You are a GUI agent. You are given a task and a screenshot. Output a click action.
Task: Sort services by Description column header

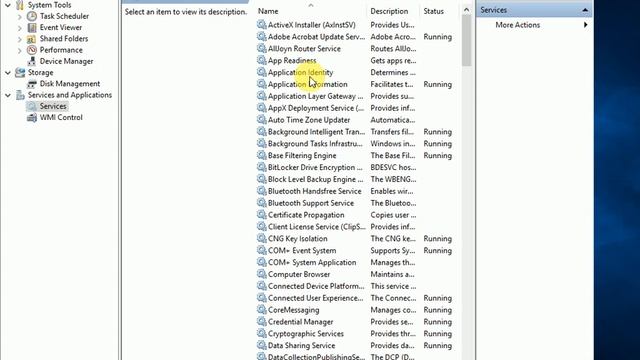(x=389, y=11)
